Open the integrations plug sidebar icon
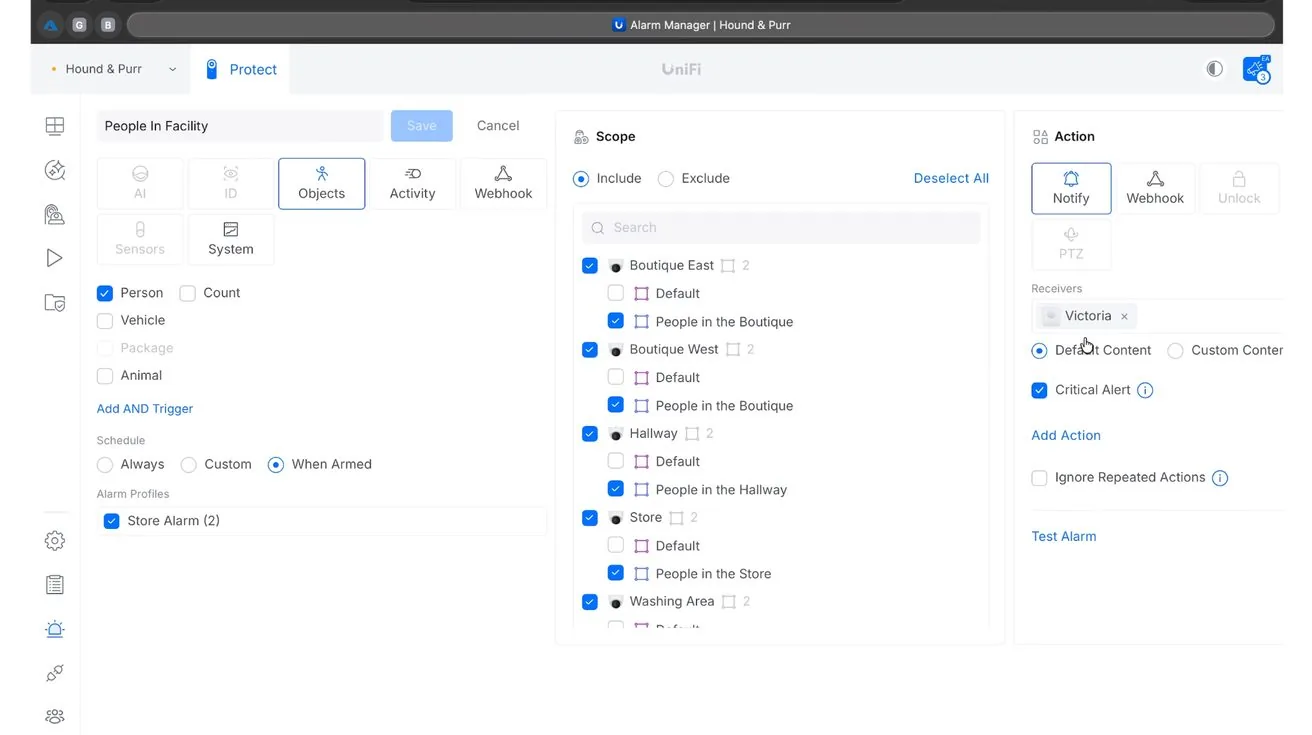This screenshot has width=1312, height=735. click(x=55, y=673)
